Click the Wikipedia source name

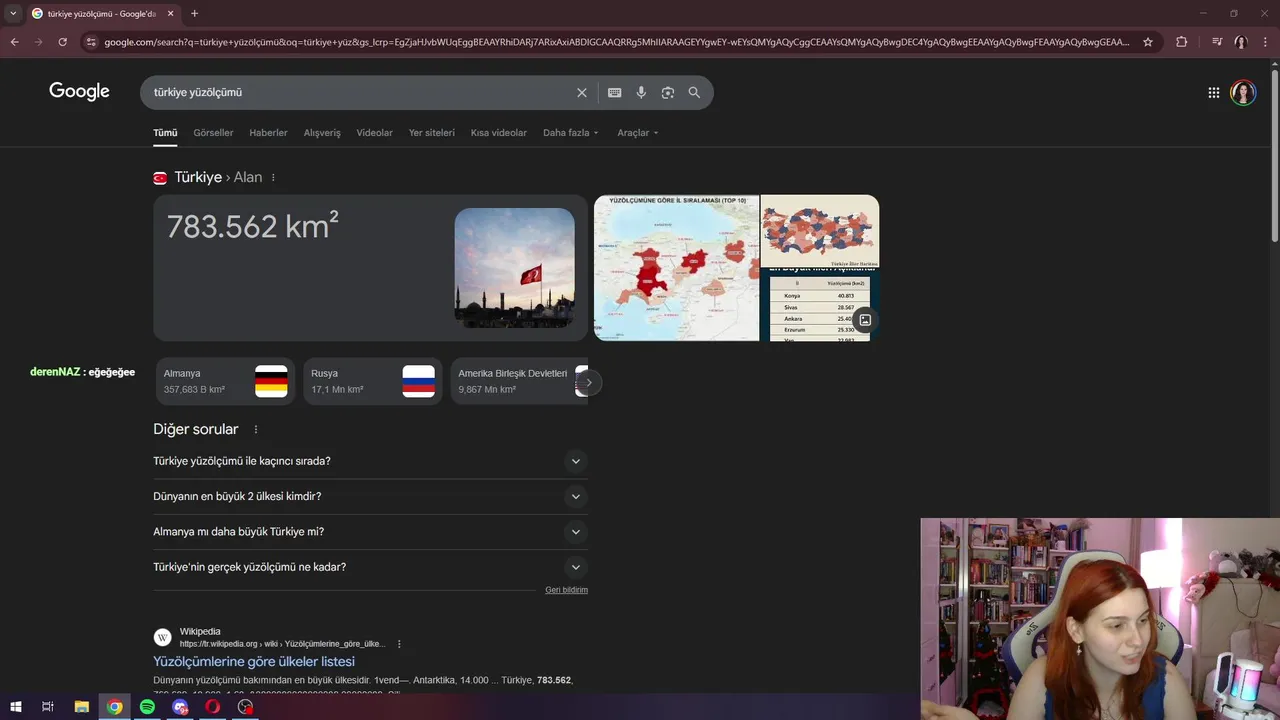coord(200,632)
